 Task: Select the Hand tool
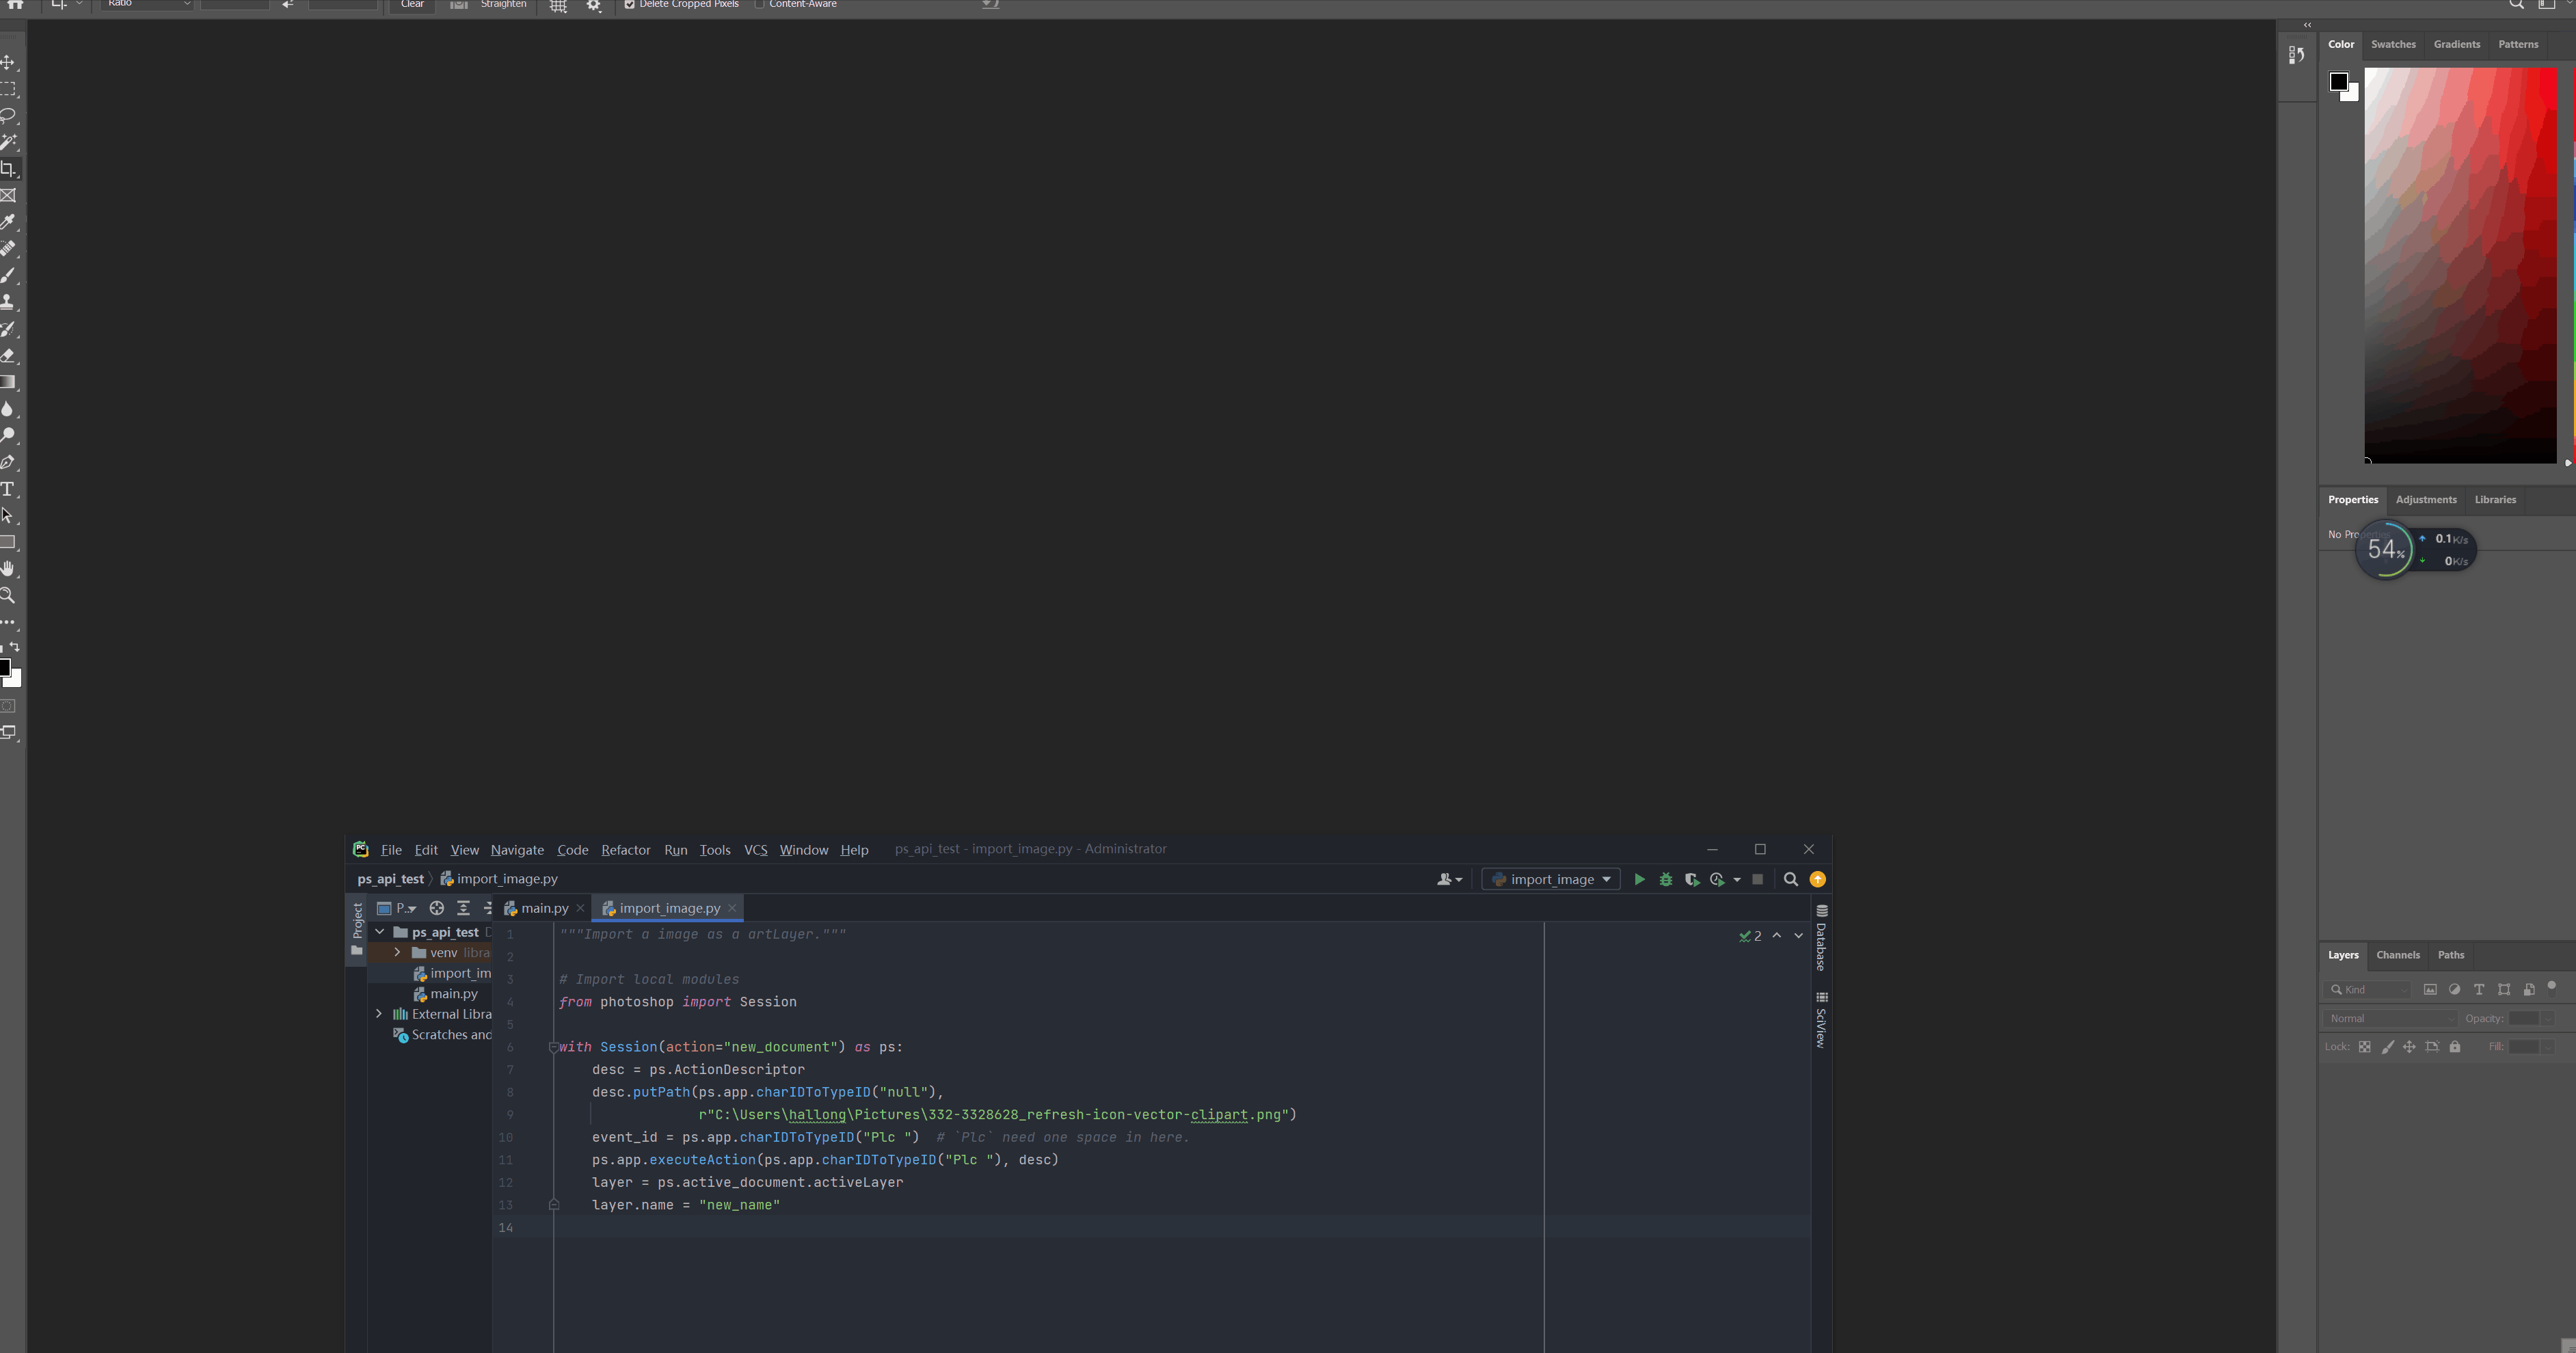click(x=9, y=569)
